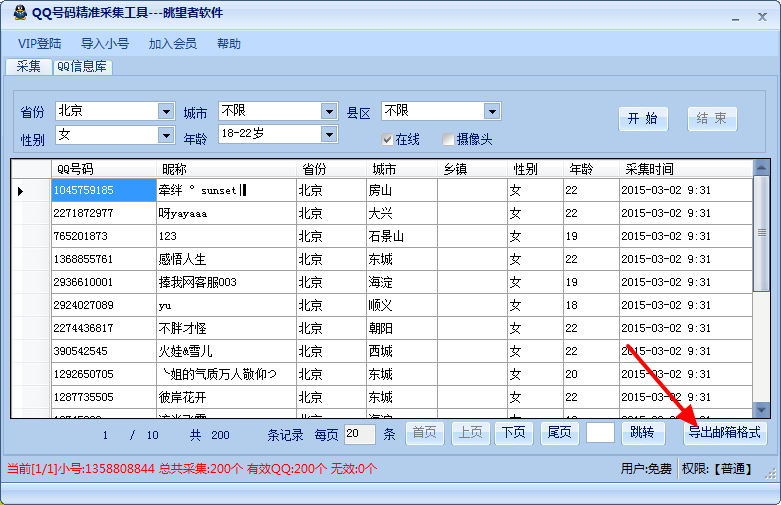
Task: Click city cell 石景山
Action: pyautogui.click(x=402, y=236)
